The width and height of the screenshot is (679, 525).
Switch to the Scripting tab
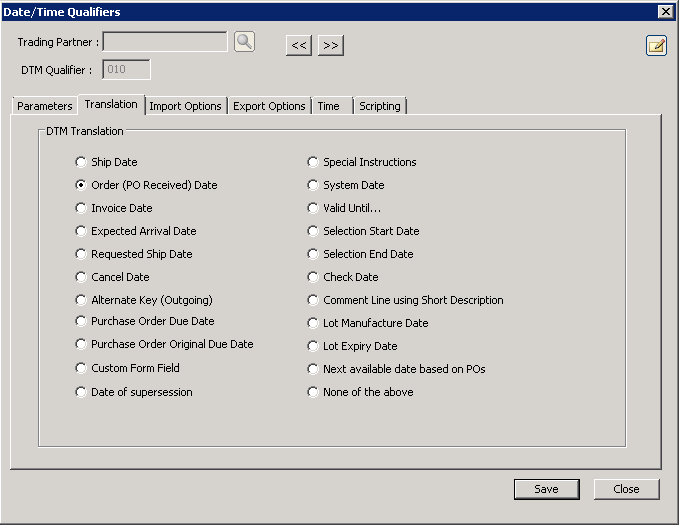tap(379, 106)
